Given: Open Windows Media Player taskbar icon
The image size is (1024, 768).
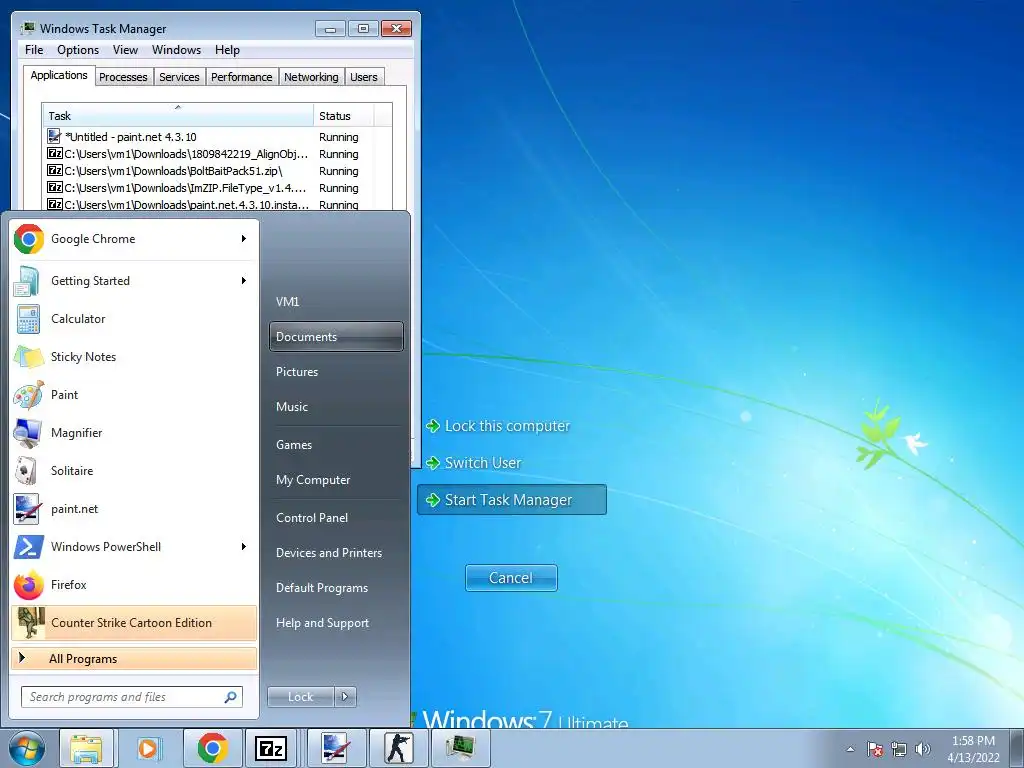Looking at the screenshot, I should point(148,748).
